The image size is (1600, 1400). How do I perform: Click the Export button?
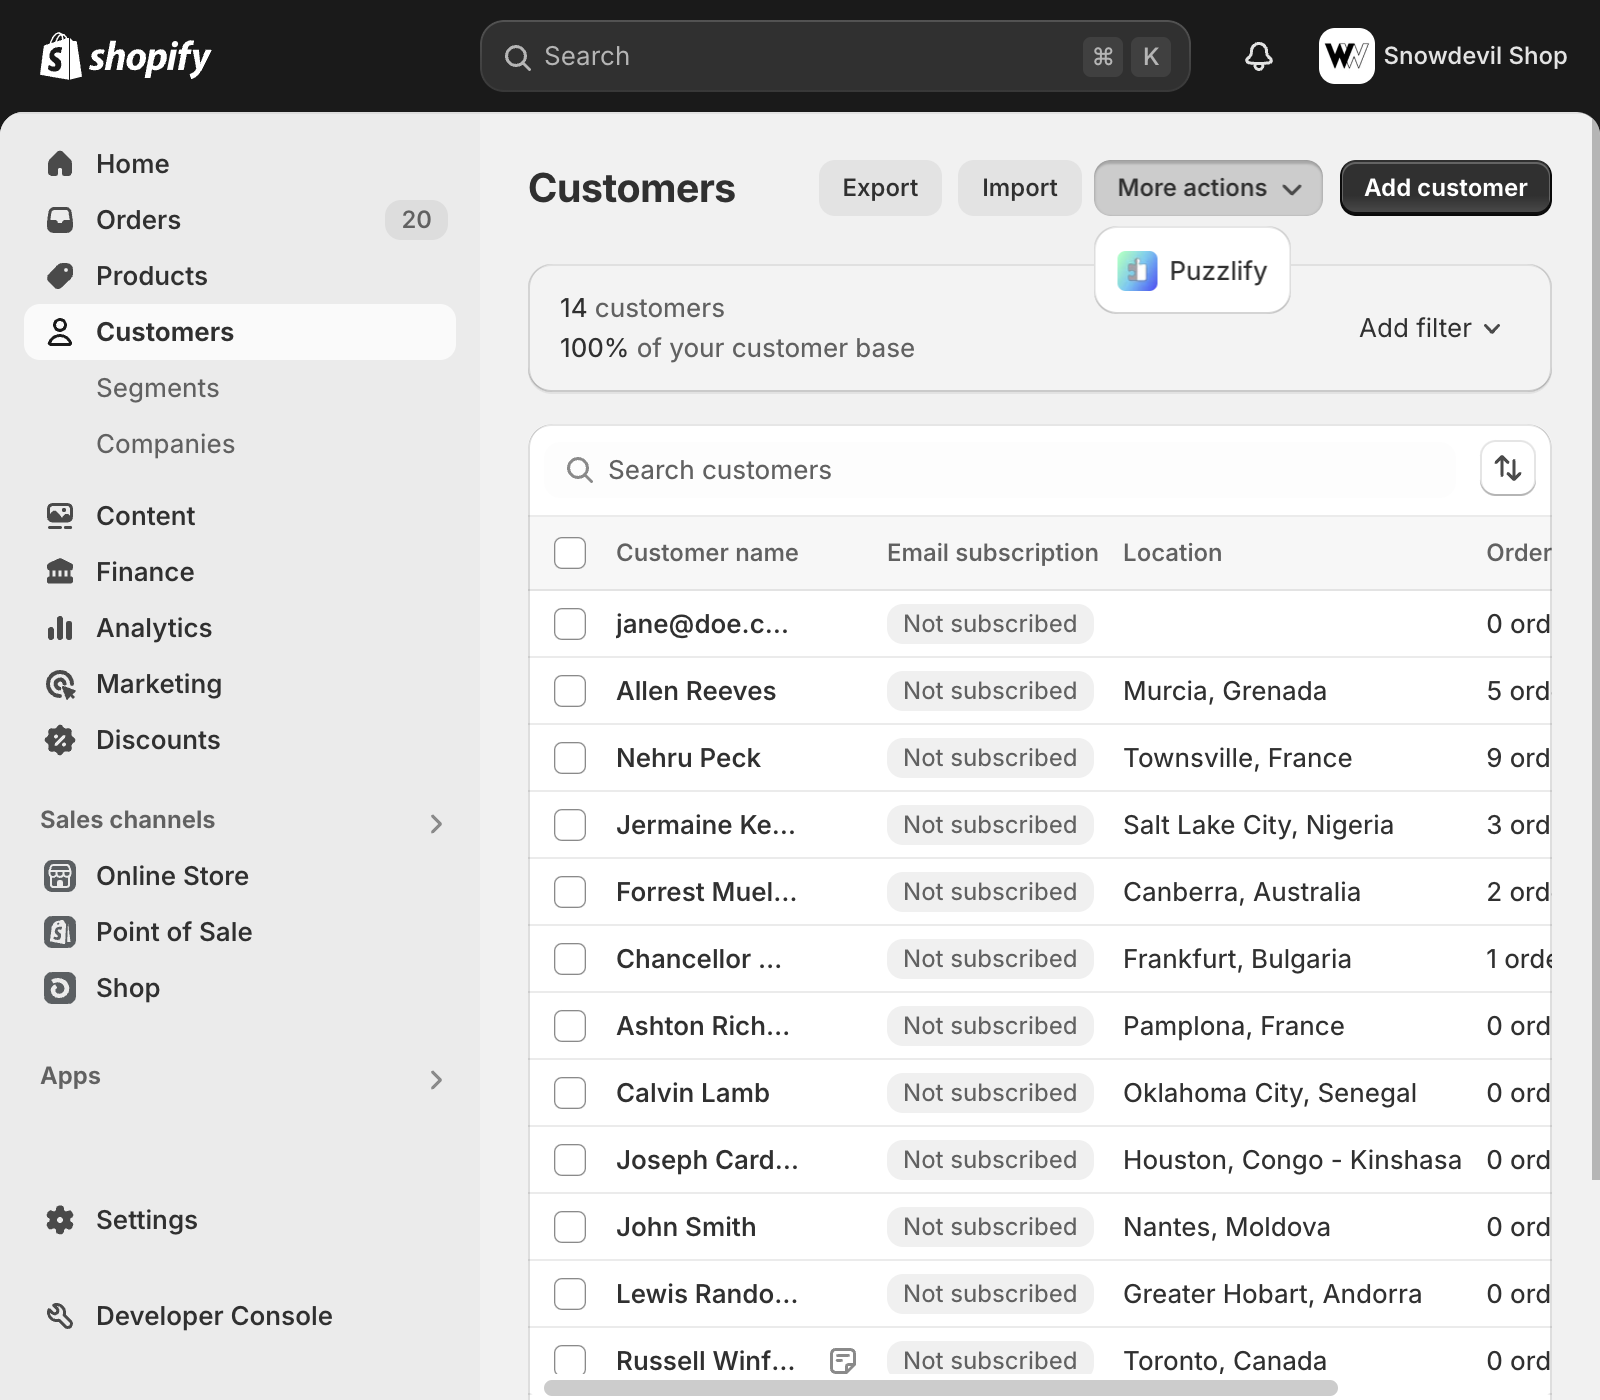tap(879, 188)
